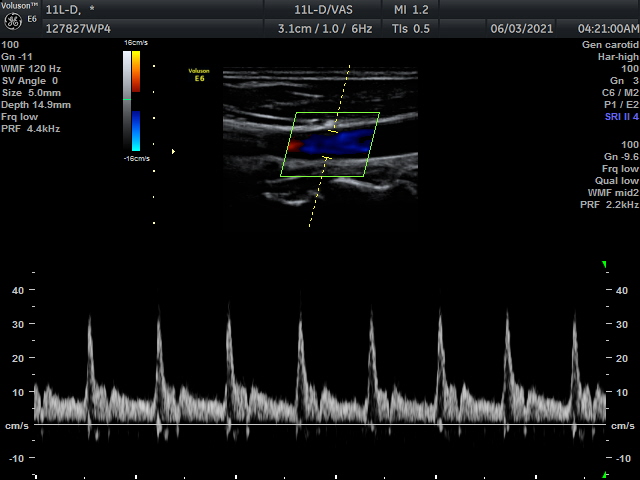Click the focus arrow marker left of image

click(173, 151)
